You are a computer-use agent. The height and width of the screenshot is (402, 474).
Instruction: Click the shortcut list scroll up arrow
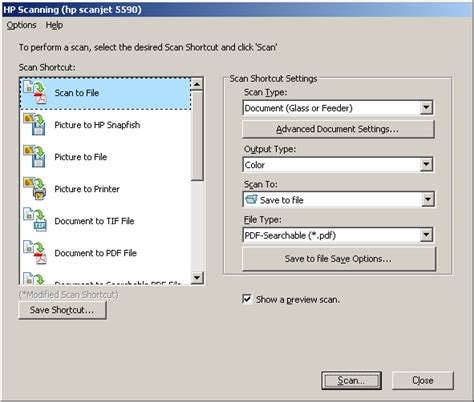click(197, 84)
